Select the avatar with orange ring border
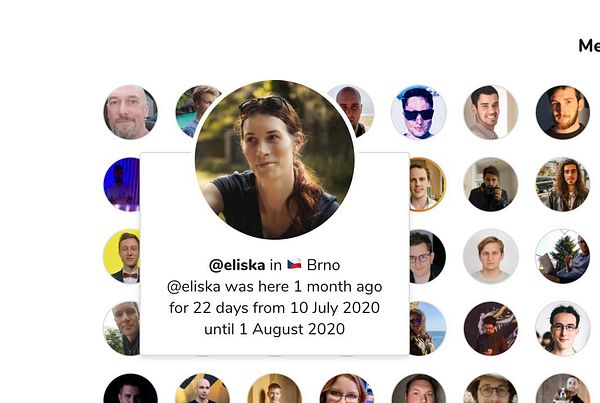The width and height of the screenshot is (600, 403). [427, 184]
